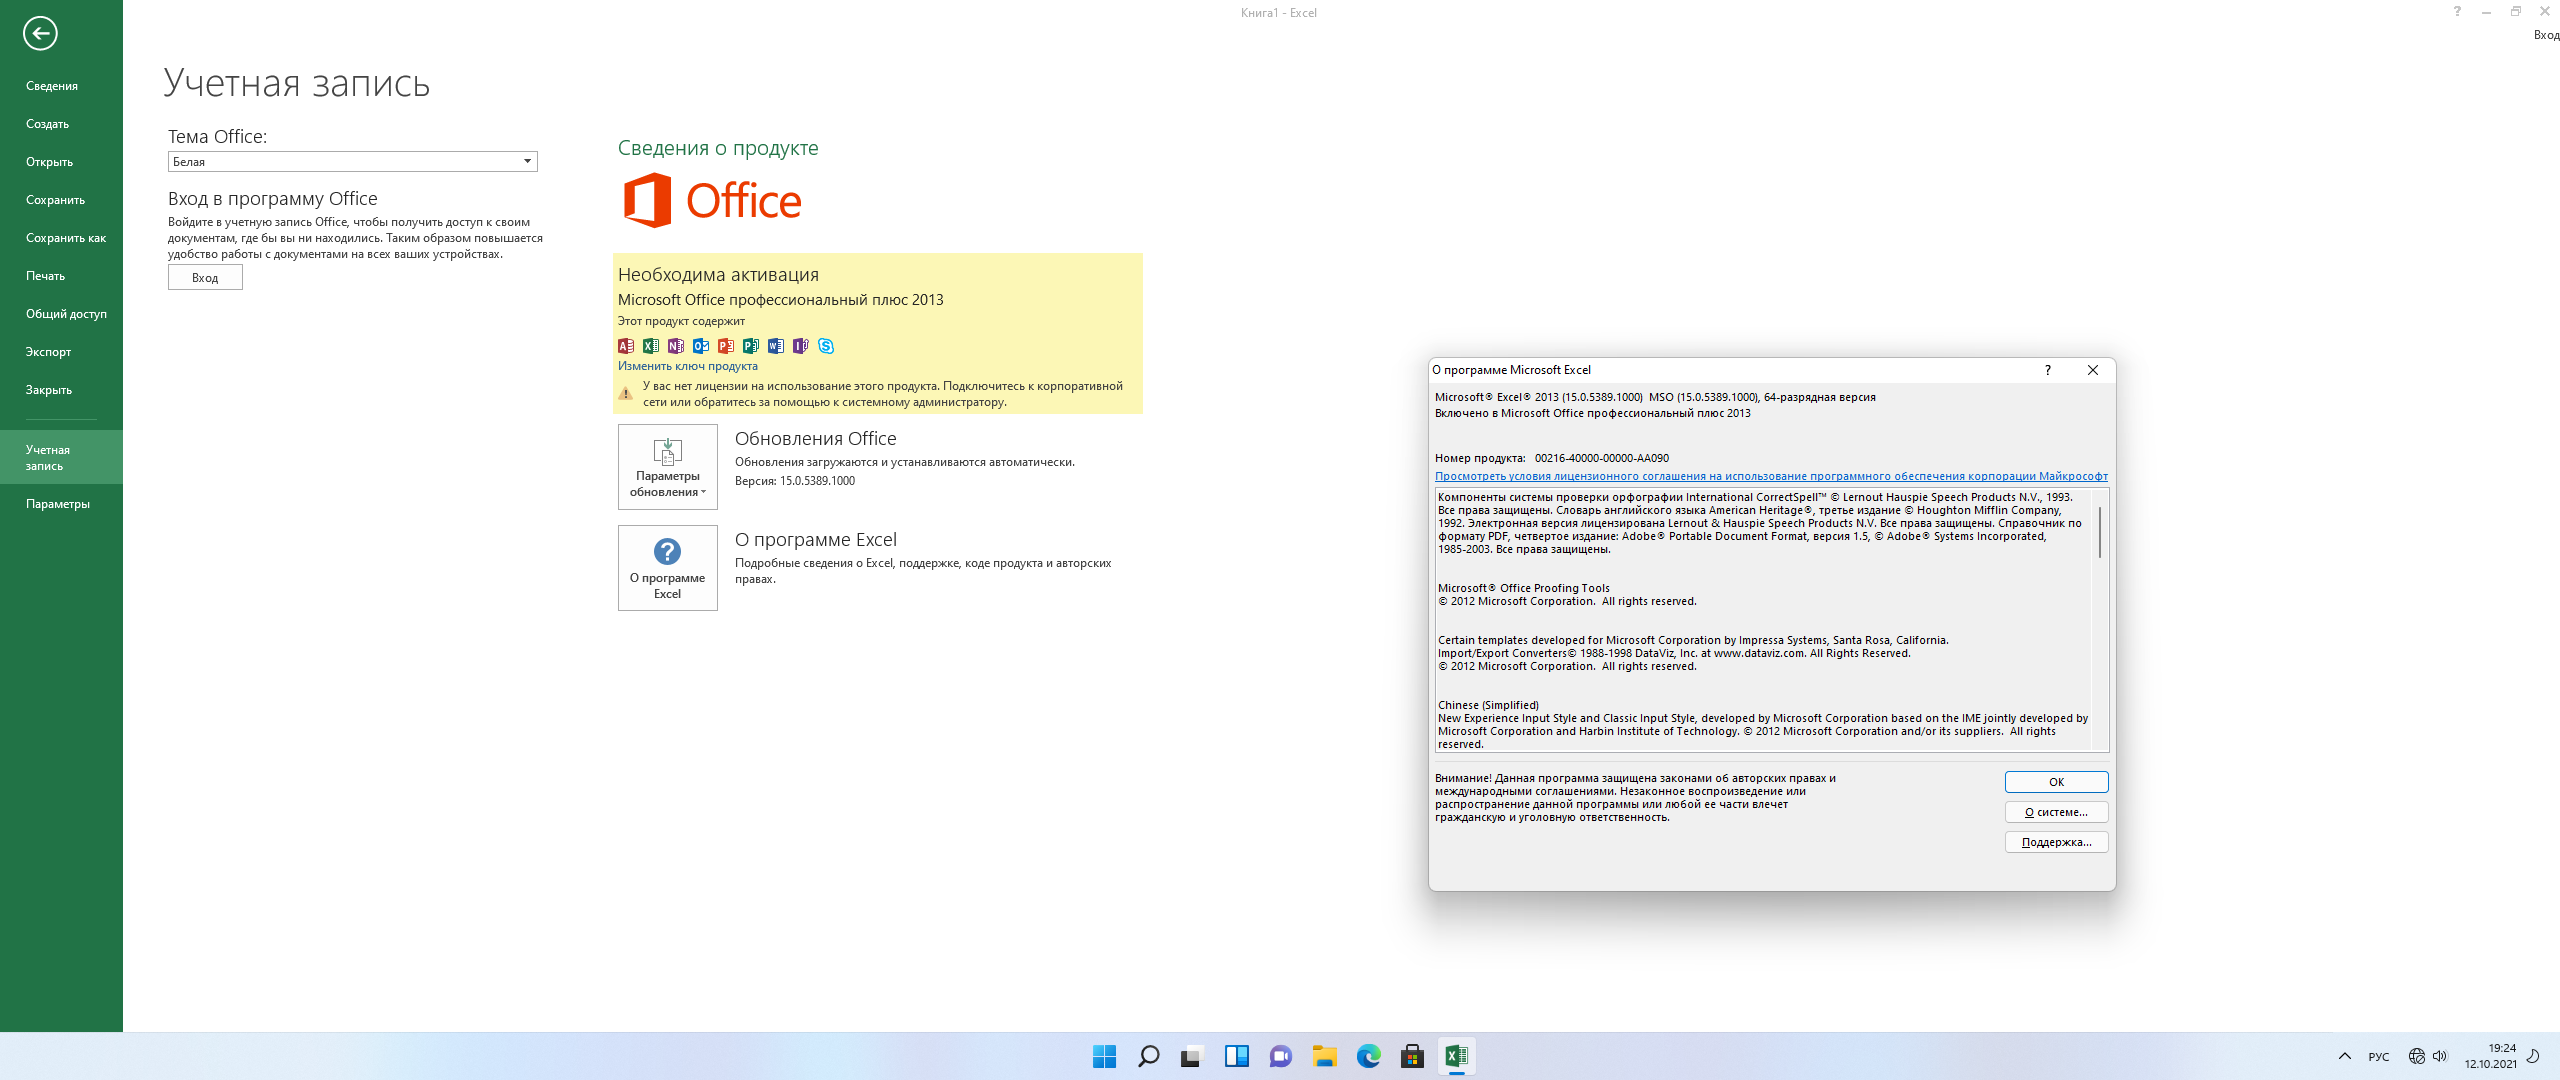This screenshot has height=1080, width=2560.
Task: Click the top-right Вход account link
Action: pyautogui.click(x=2546, y=35)
